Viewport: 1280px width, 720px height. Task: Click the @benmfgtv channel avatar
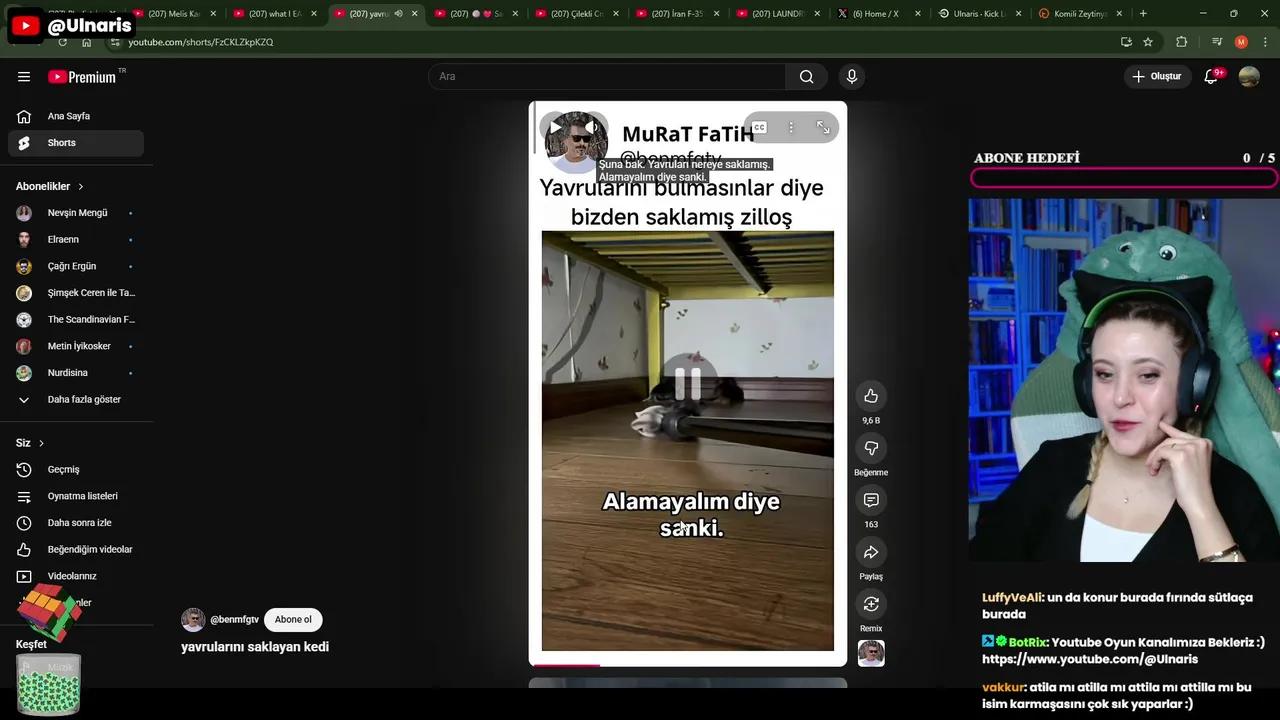tap(193, 620)
